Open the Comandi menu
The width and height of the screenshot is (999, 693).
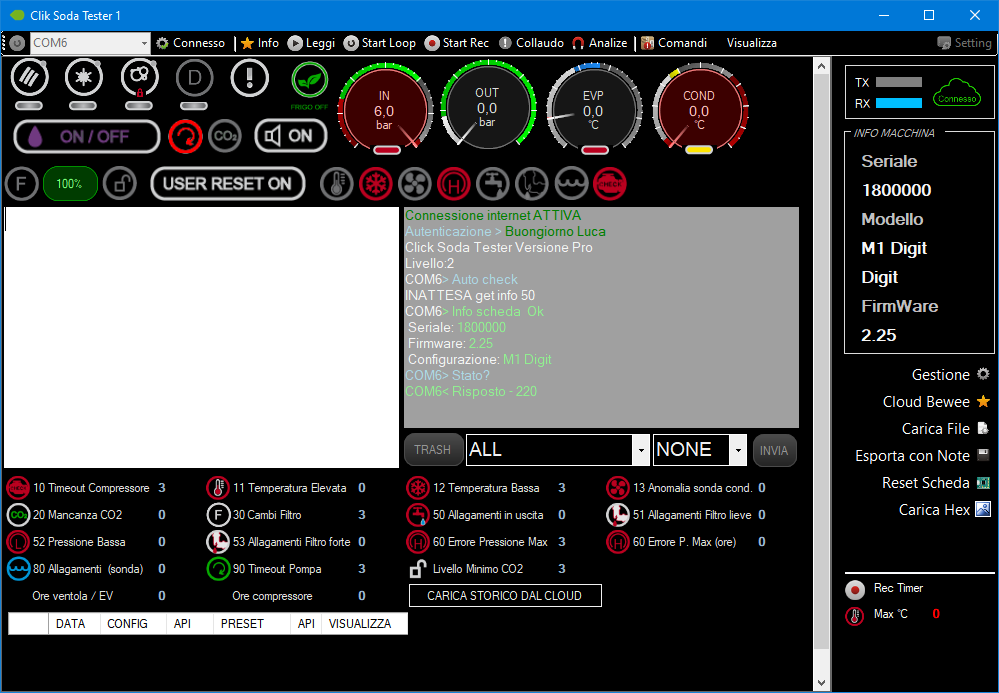674,43
